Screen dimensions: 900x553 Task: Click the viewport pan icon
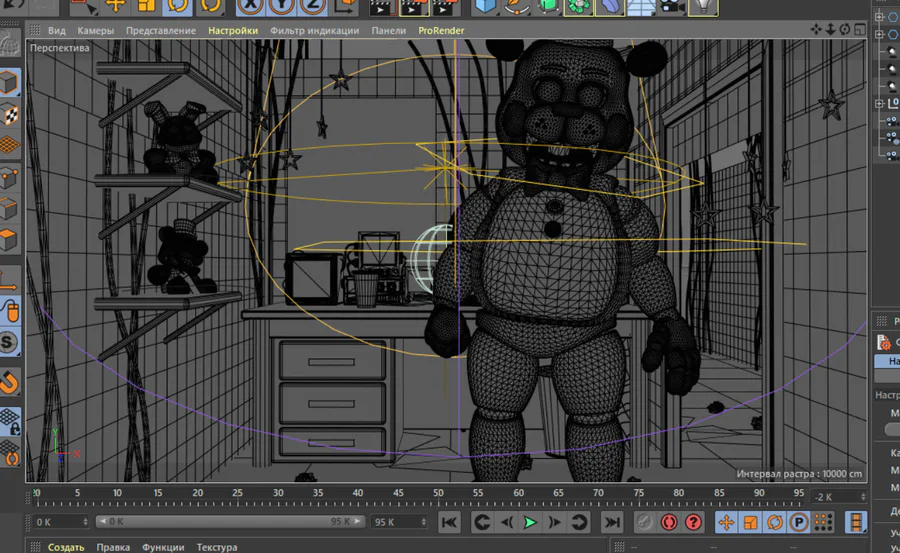point(816,29)
